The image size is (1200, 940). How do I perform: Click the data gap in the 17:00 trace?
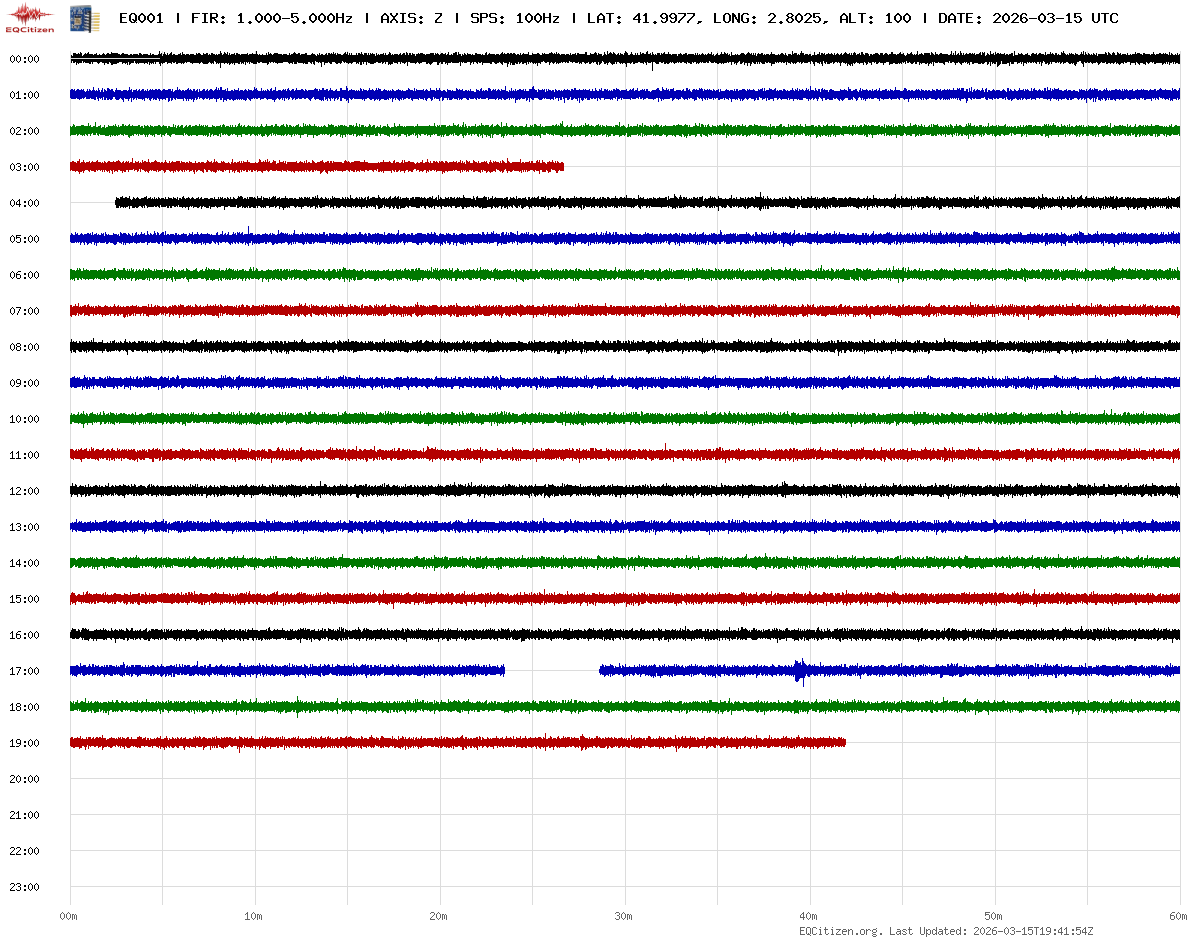551,670
